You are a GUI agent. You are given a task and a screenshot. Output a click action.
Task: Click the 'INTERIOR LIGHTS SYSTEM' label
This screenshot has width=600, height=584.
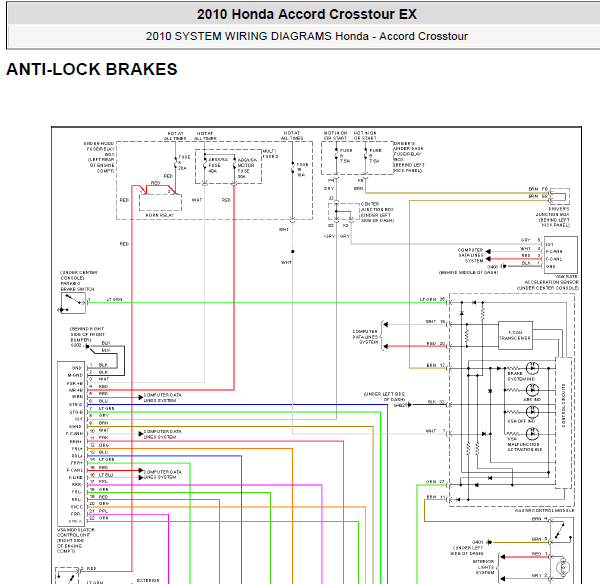click(x=483, y=567)
